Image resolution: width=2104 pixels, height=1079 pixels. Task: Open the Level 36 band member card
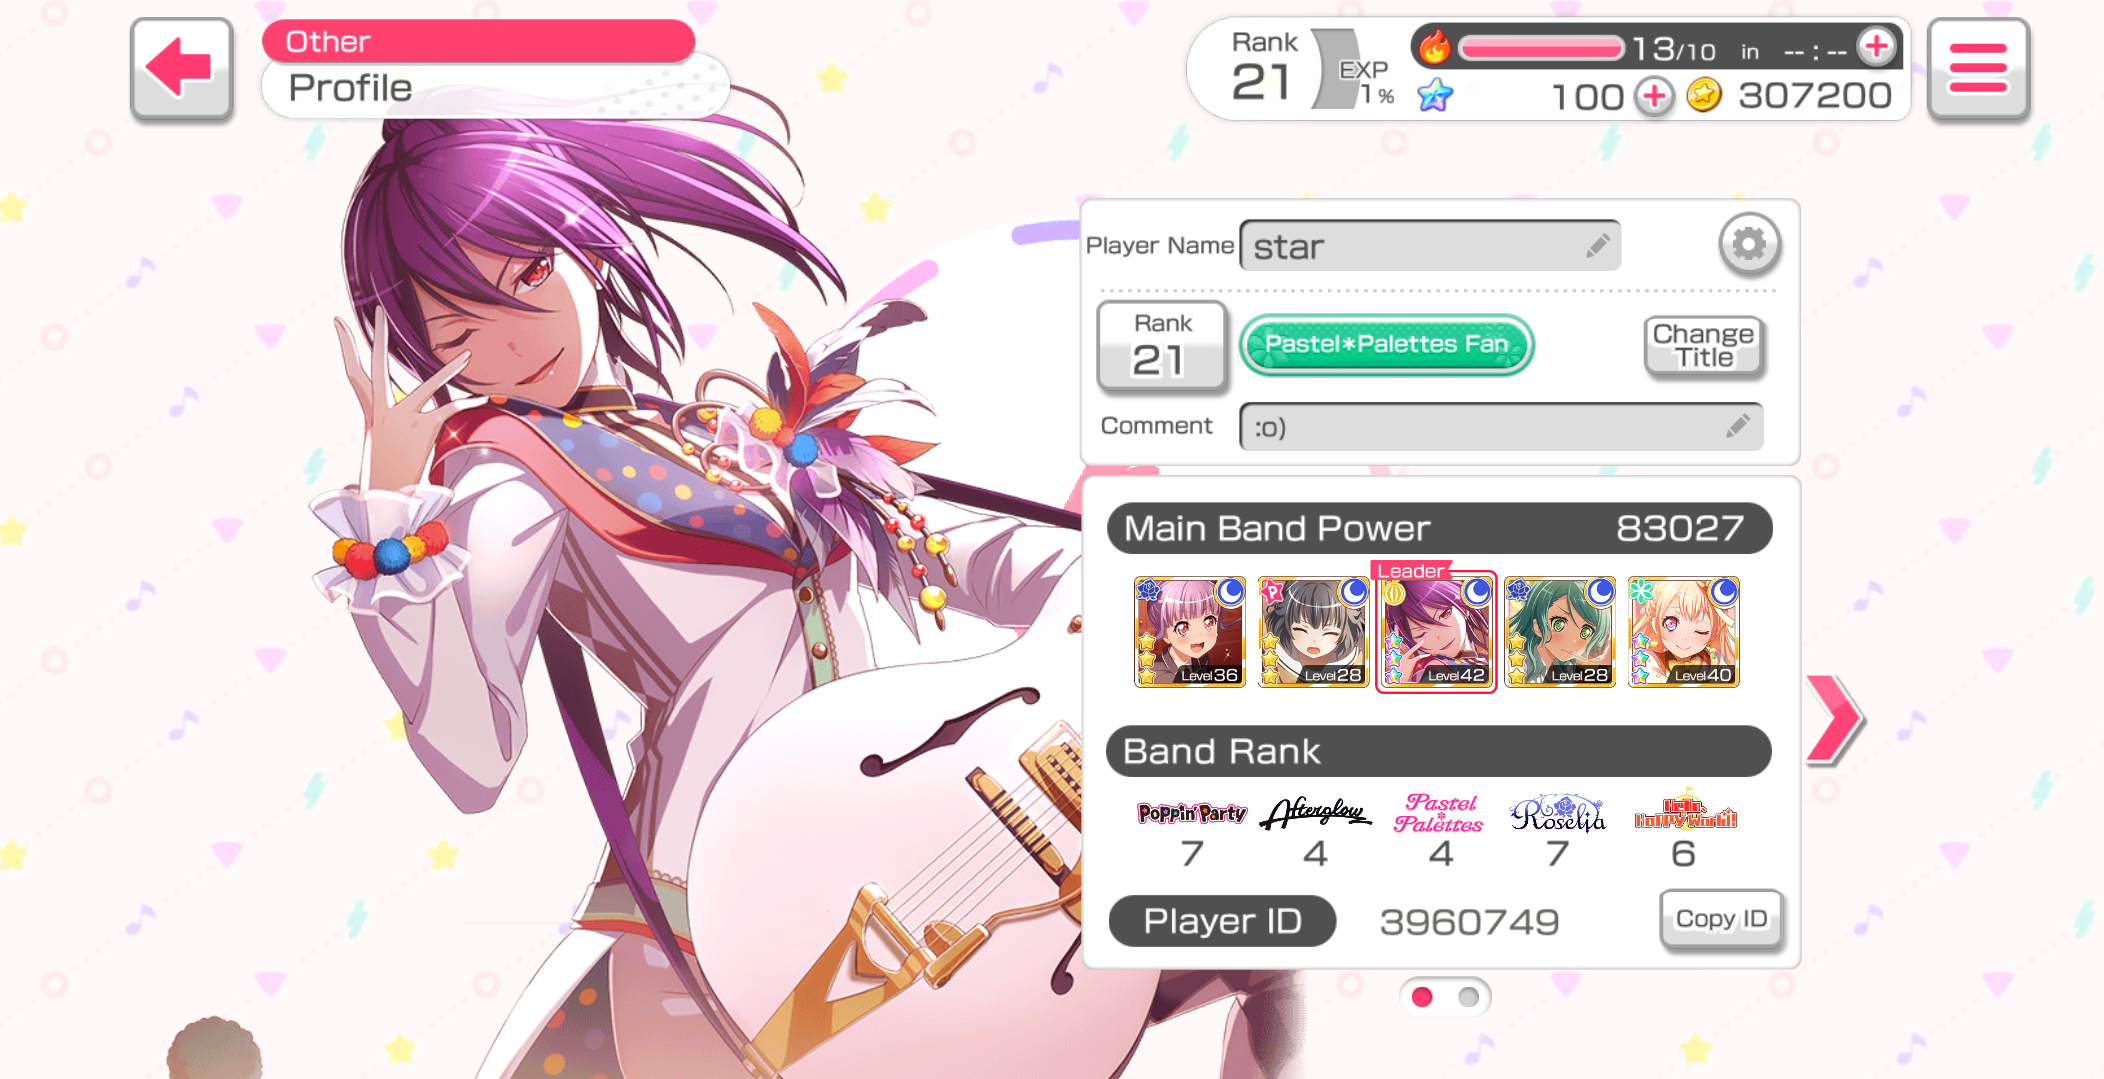coord(1190,632)
